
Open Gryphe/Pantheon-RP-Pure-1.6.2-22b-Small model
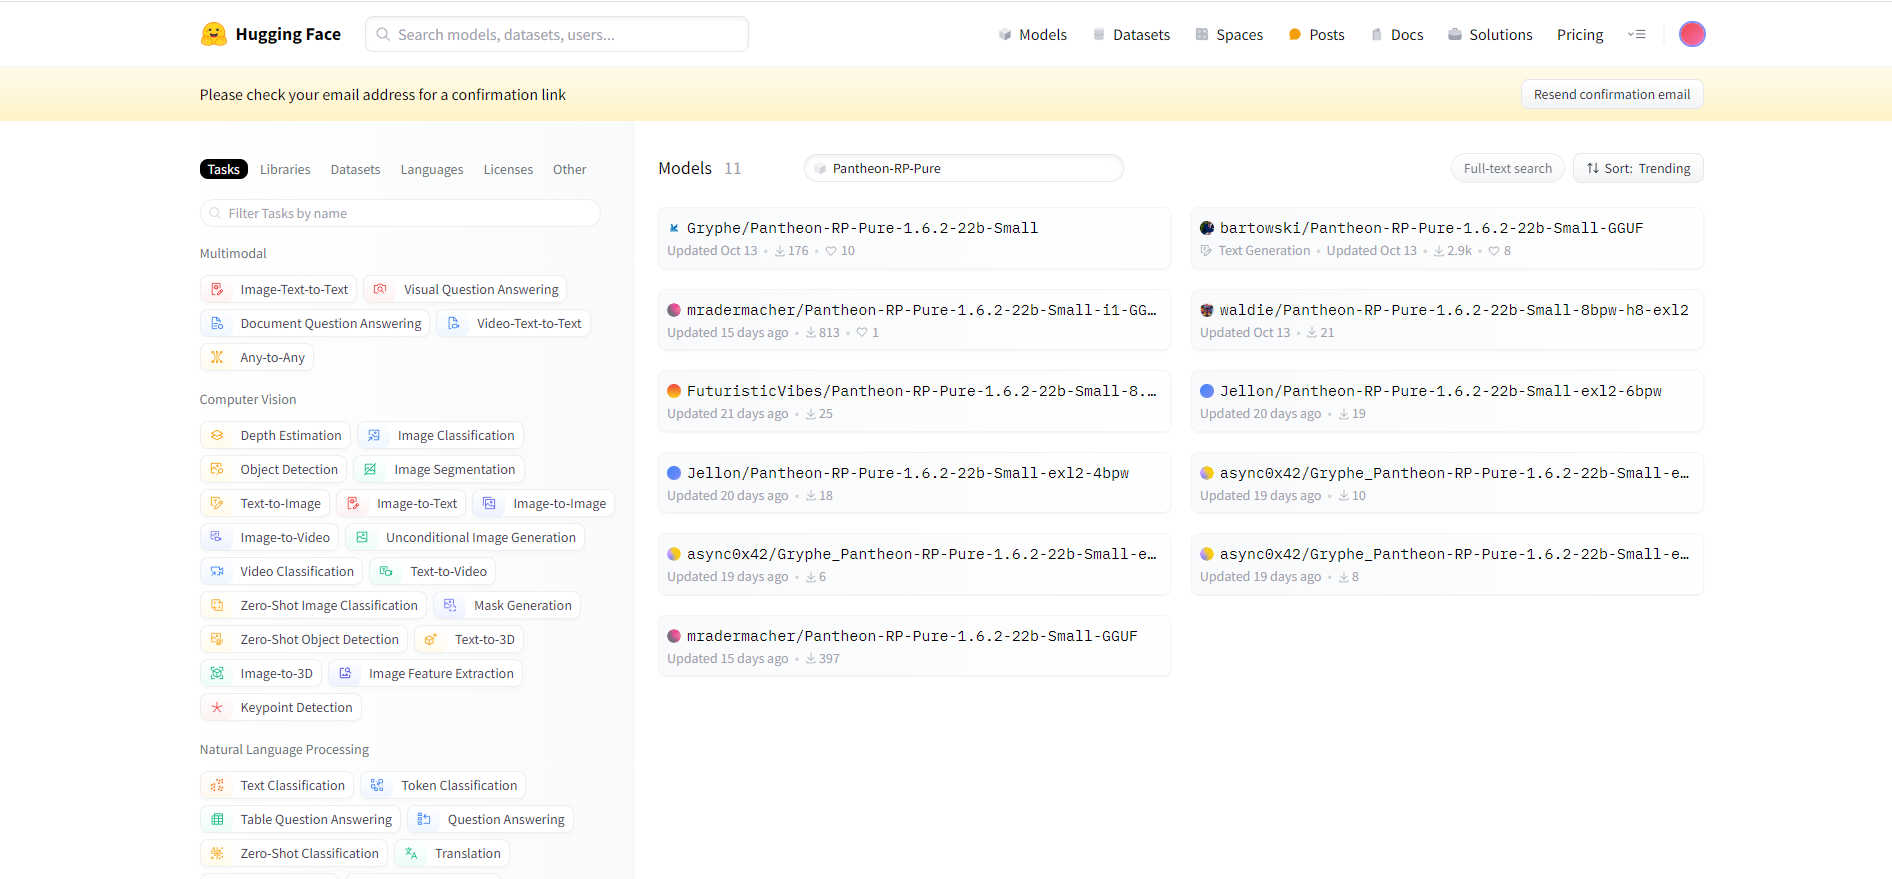(914, 238)
